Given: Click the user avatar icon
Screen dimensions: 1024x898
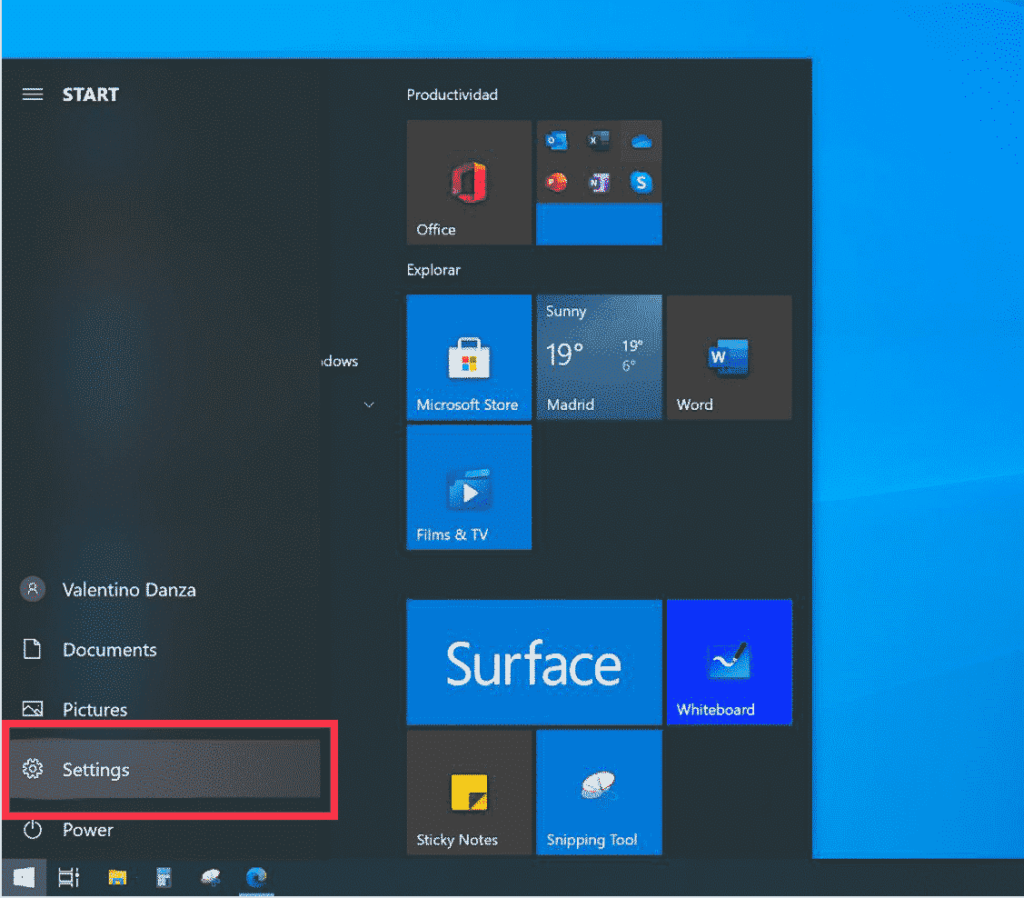Looking at the screenshot, I should click(x=33, y=589).
